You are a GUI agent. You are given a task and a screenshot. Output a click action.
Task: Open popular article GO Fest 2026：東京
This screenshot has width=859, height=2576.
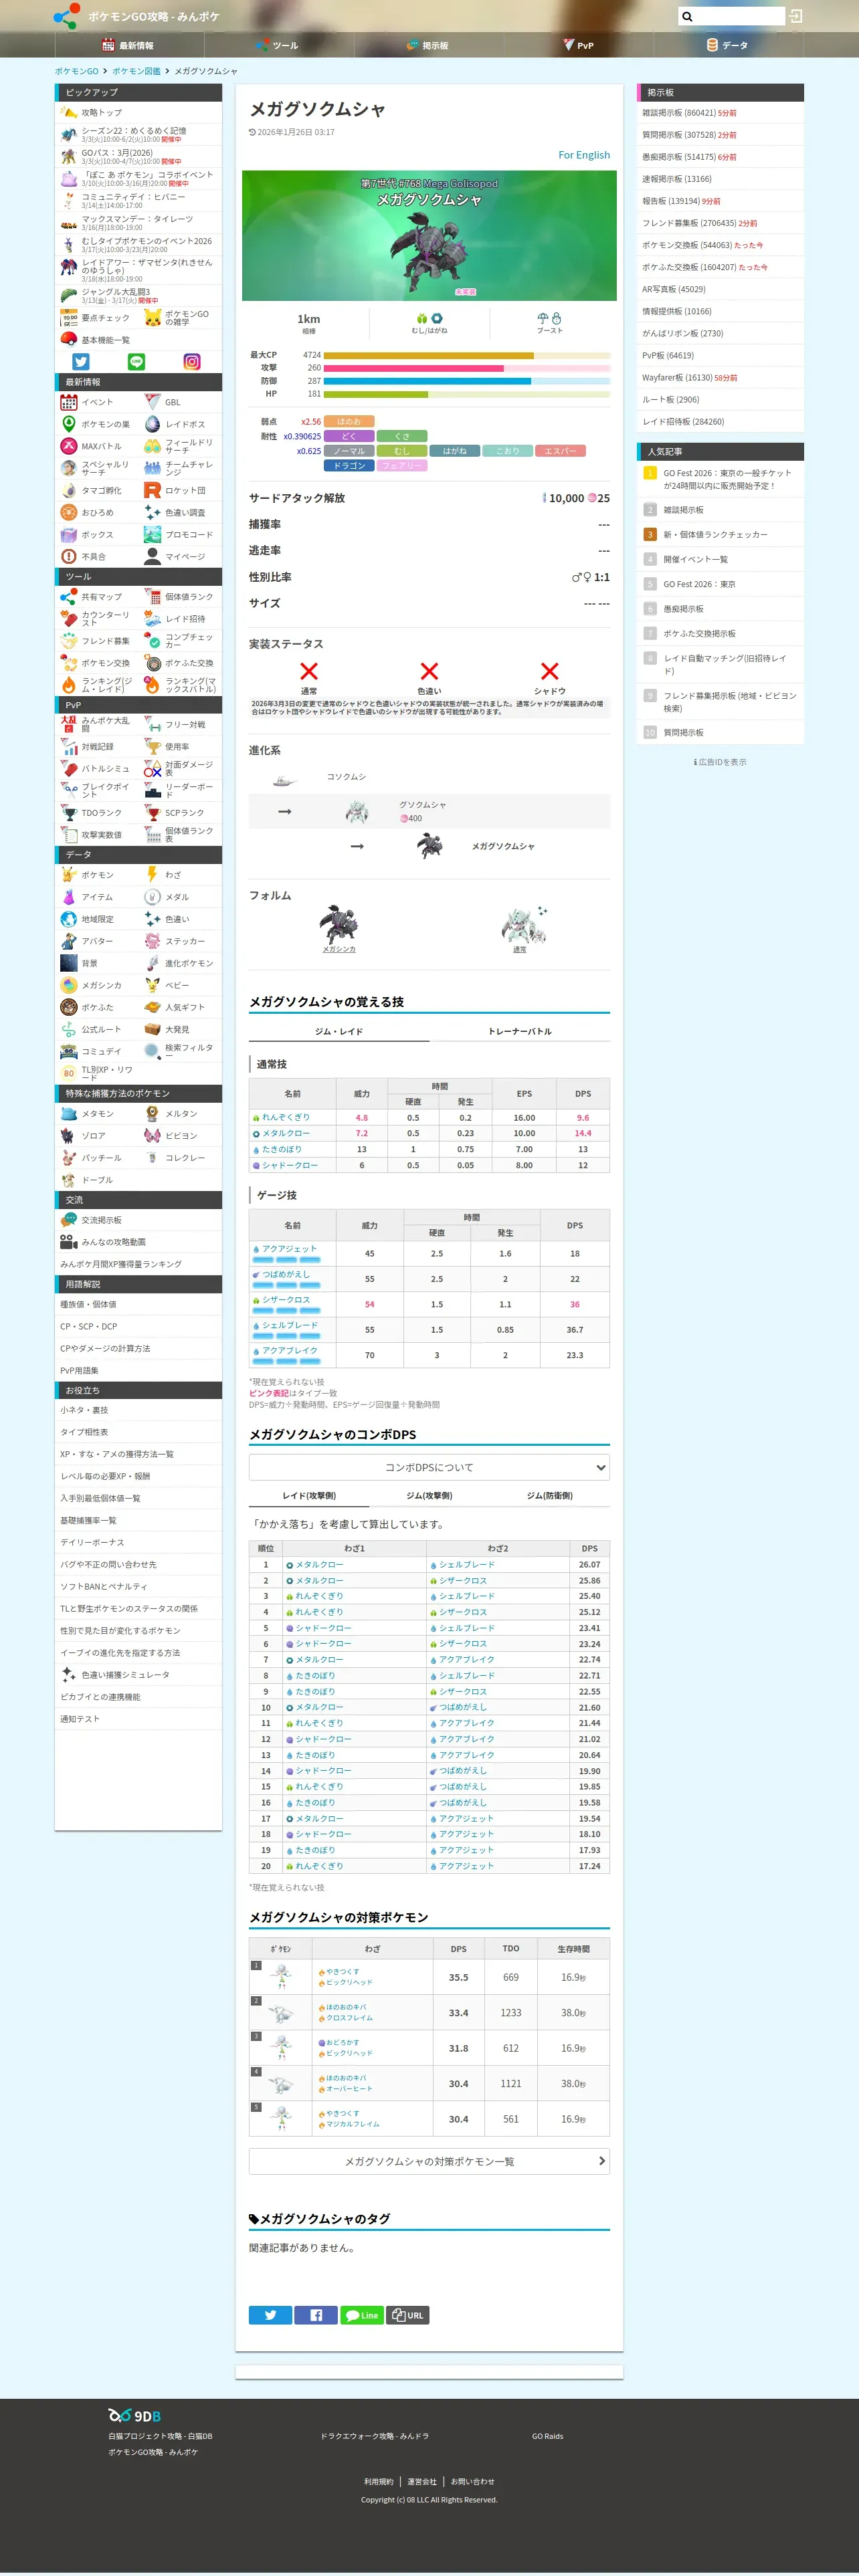(x=699, y=584)
